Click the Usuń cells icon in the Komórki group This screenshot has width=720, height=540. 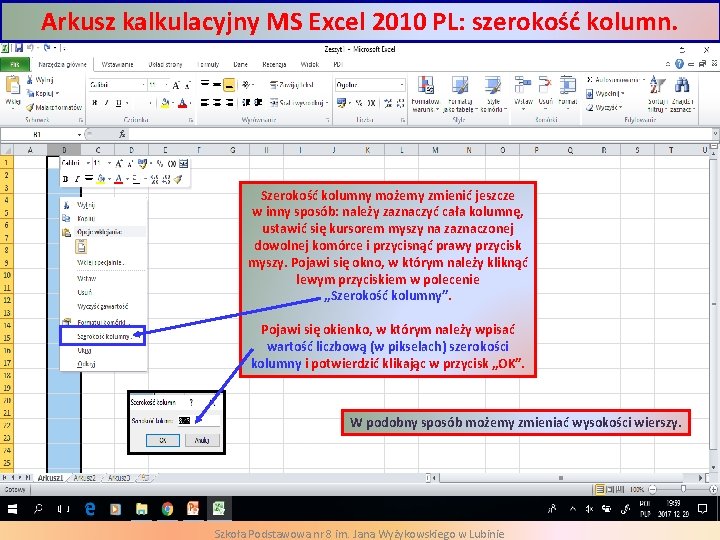pyautogui.click(x=545, y=85)
